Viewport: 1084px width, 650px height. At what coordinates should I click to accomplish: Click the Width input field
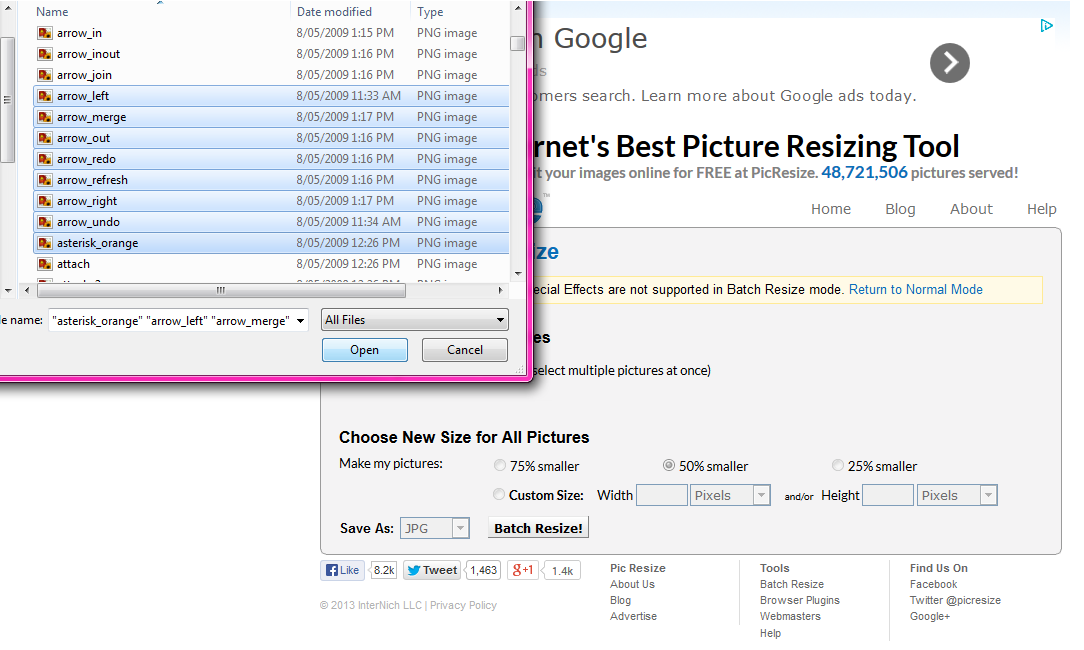click(662, 495)
